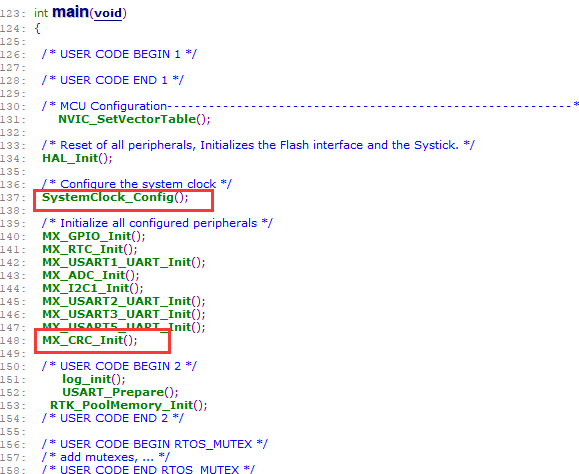Click the MX_USART1_UART_Init() call
This screenshot has width=579, height=474.
[x=124, y=262]
